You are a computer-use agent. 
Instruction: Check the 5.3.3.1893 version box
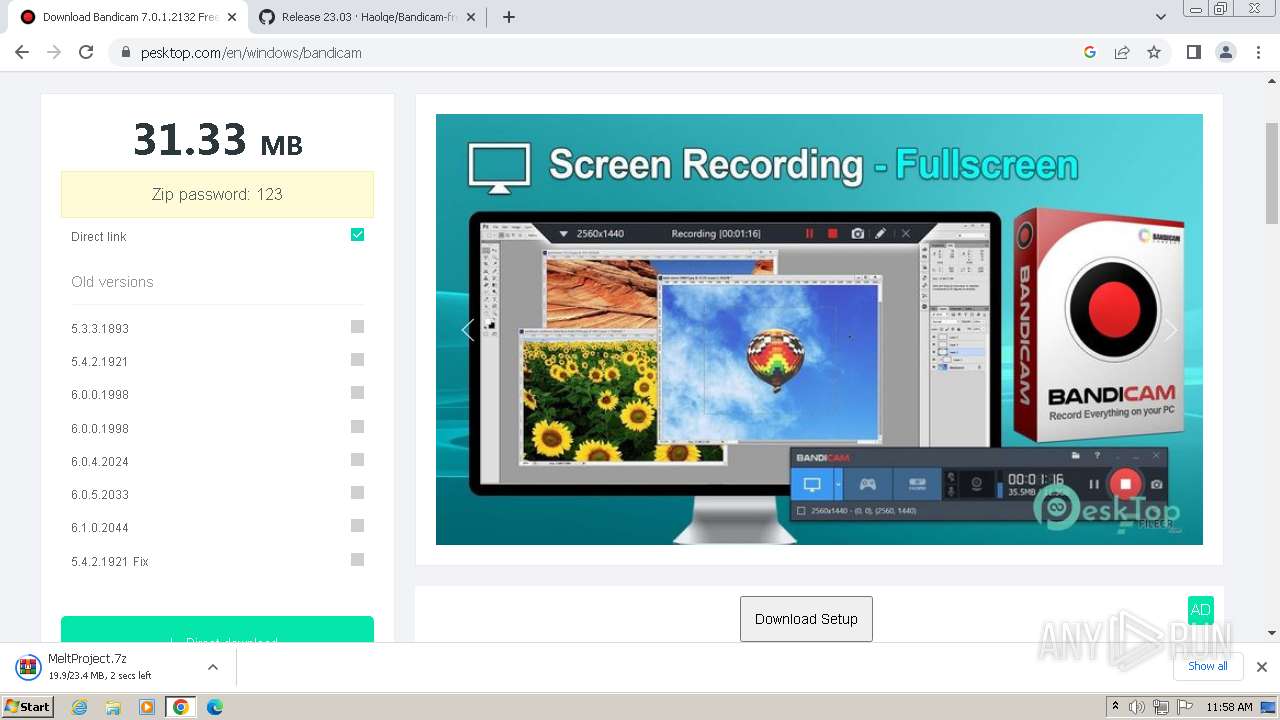click(x=357, y=327)
